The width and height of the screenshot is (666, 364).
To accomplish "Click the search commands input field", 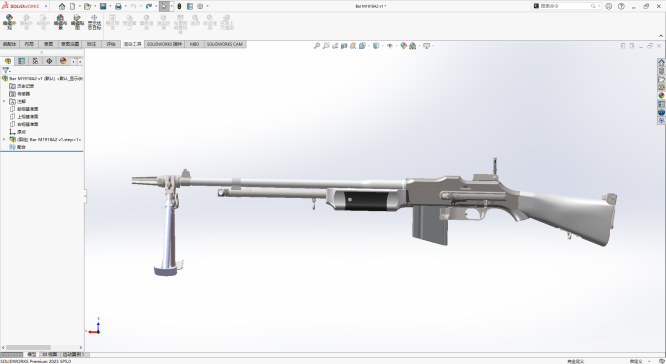I will coord(566,6).
